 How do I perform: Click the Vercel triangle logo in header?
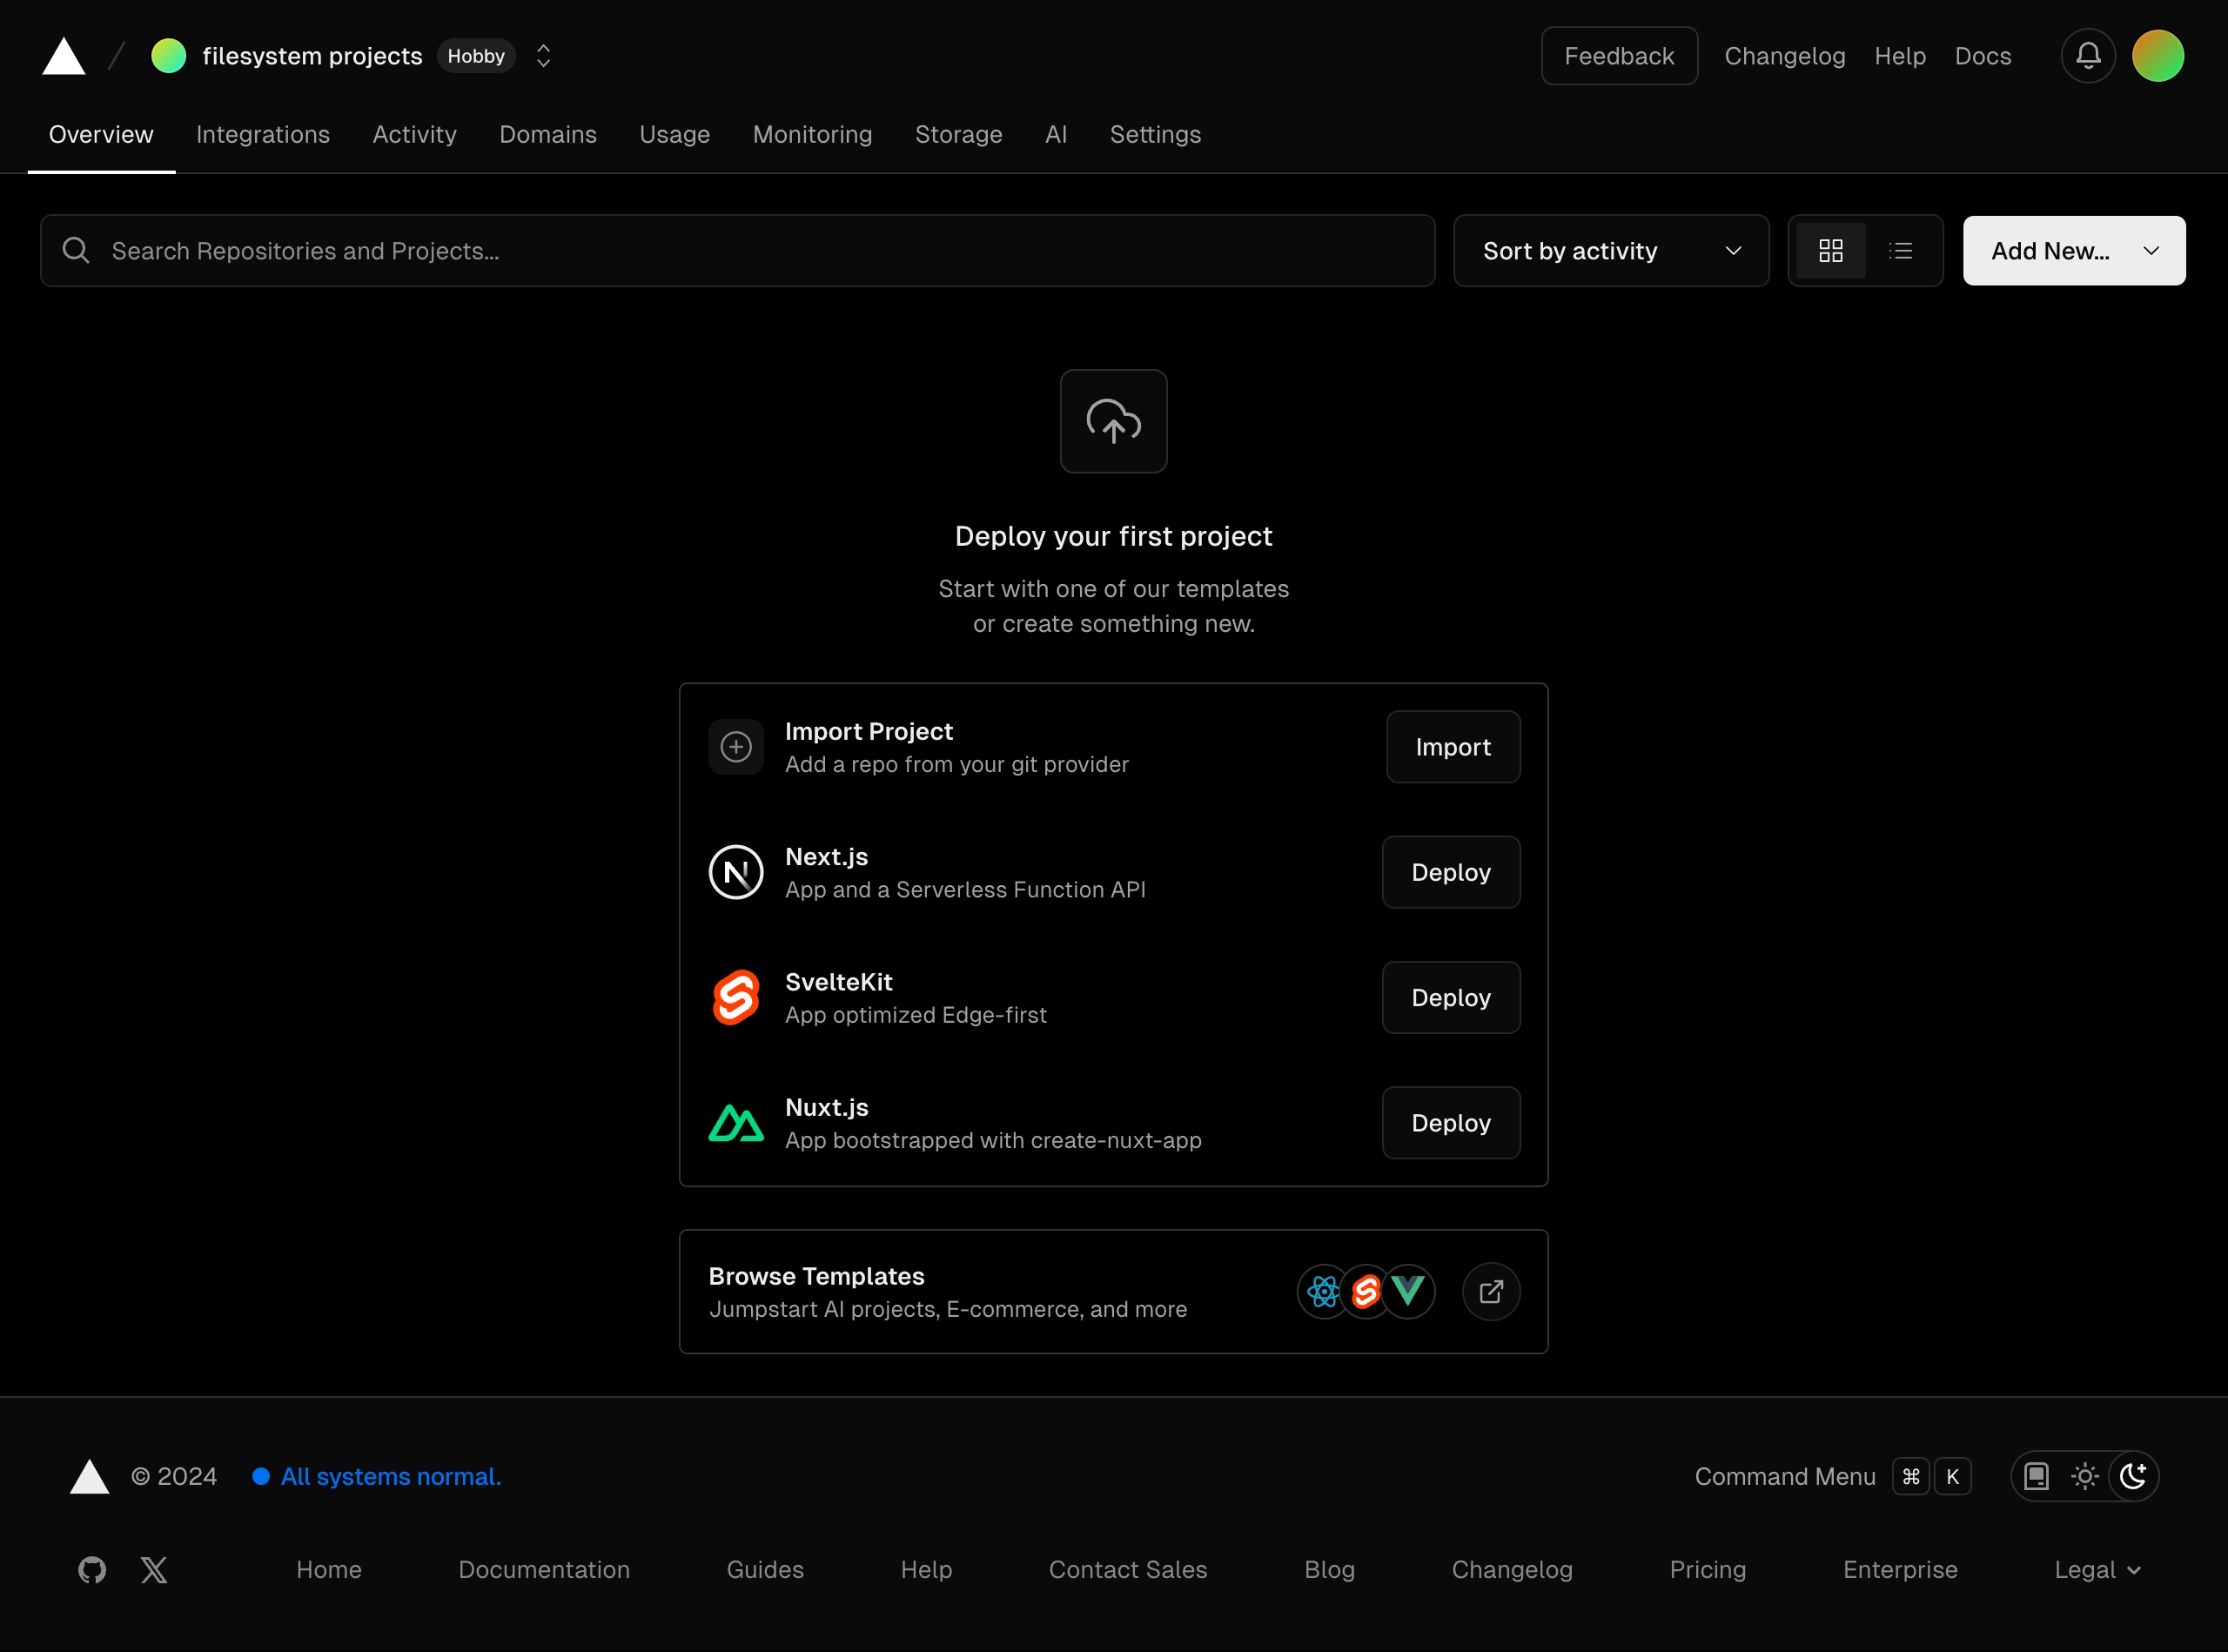tap(64, 56)
